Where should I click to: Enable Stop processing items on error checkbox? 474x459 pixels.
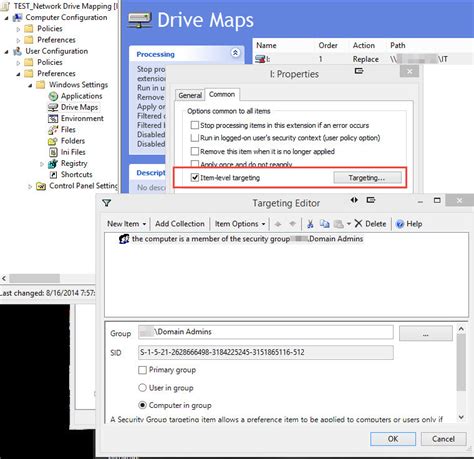[195, 125]
